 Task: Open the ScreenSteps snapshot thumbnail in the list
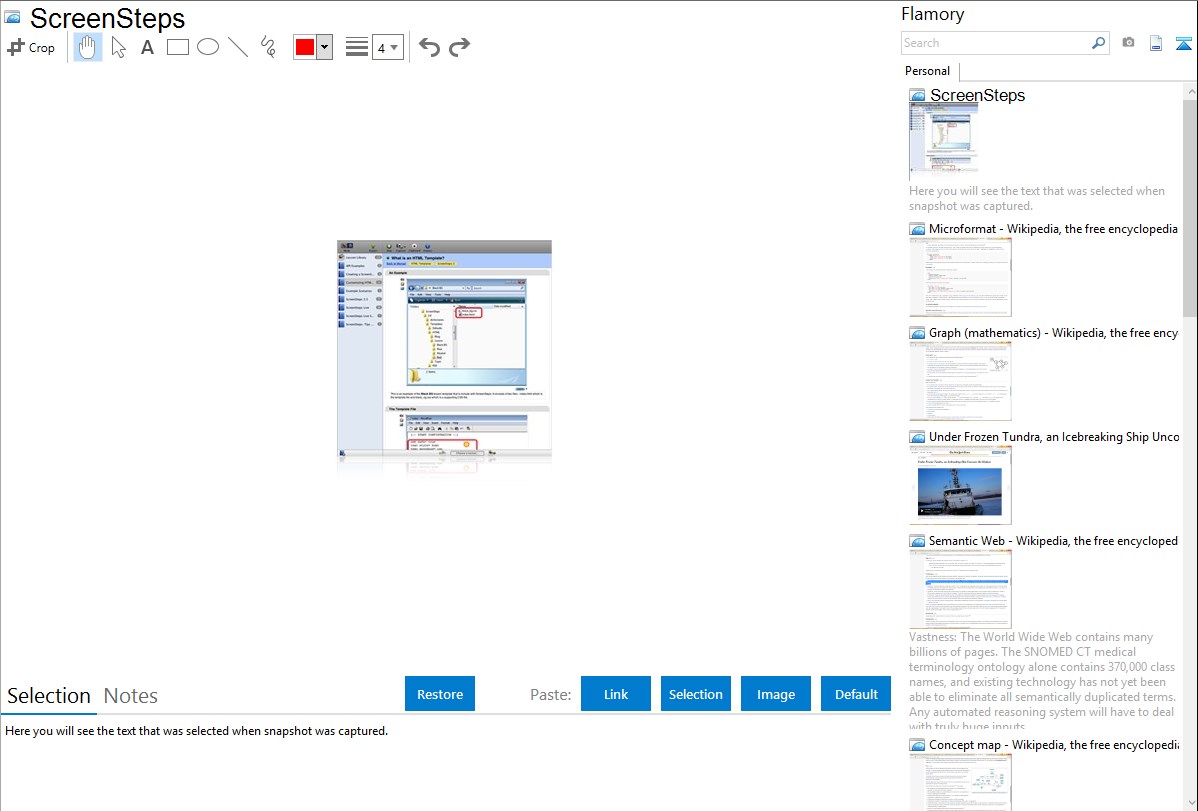pyautogui.click(x=944, y=141)
